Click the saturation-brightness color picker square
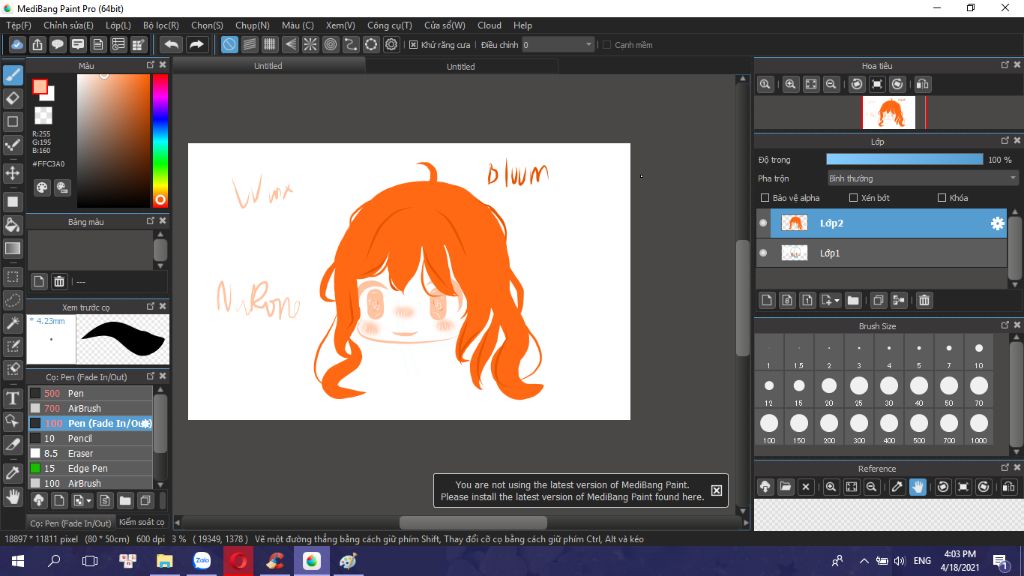Image resolution: width=1024 pixels, height=576 pixels. pyautogui.click(x=114, y=140)
